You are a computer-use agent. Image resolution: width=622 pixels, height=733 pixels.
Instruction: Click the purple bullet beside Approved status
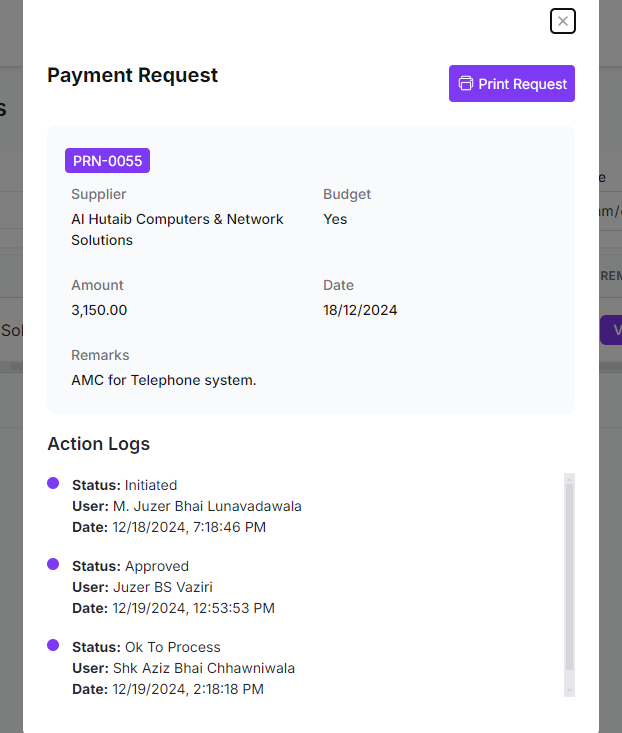coord(53,564)
